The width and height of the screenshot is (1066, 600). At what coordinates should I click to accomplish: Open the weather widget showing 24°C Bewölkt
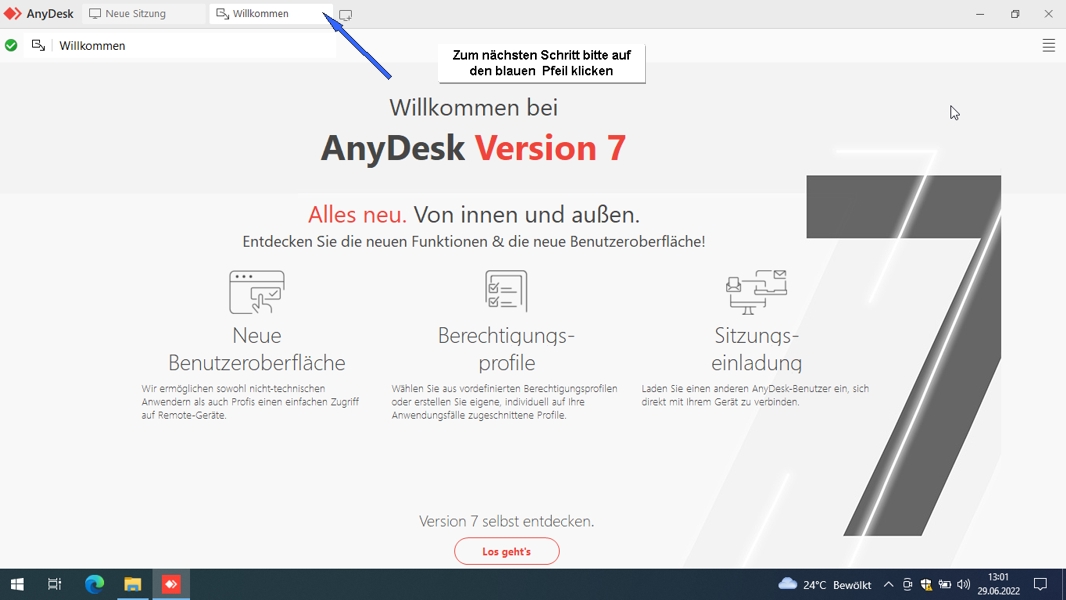(x=824, y=585)
